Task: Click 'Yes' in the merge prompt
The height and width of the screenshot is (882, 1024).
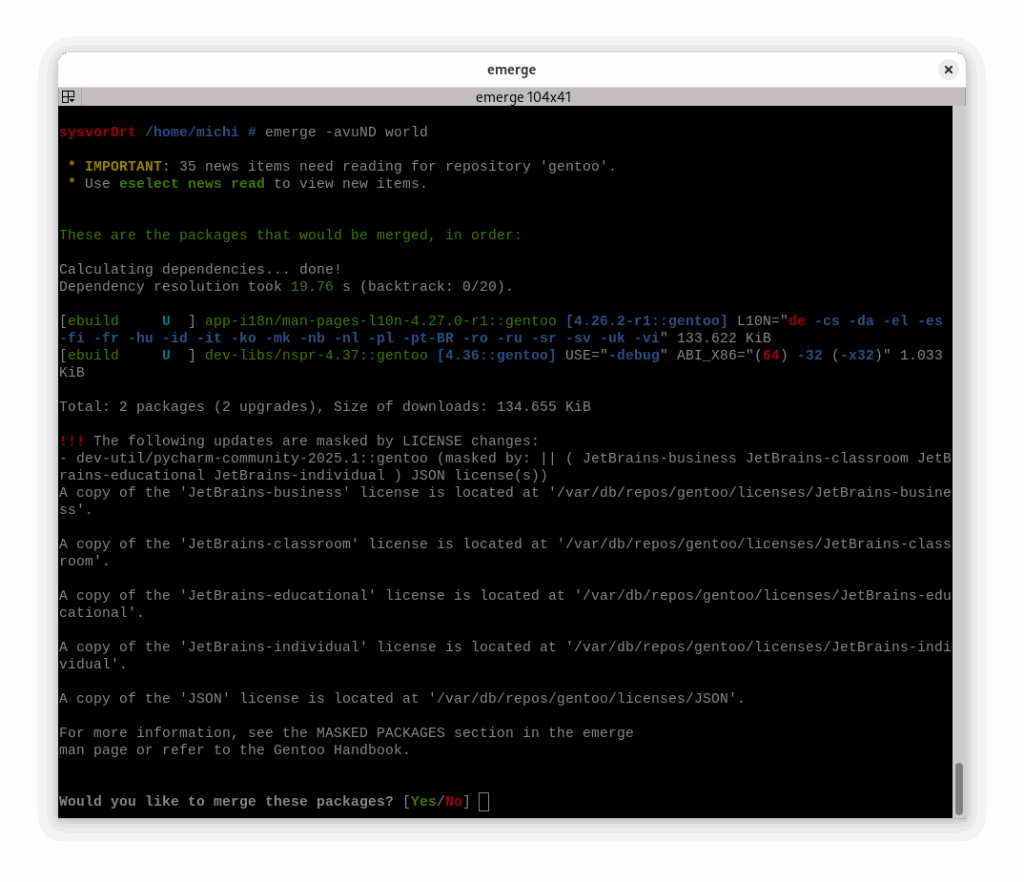Action: point(423,802)
